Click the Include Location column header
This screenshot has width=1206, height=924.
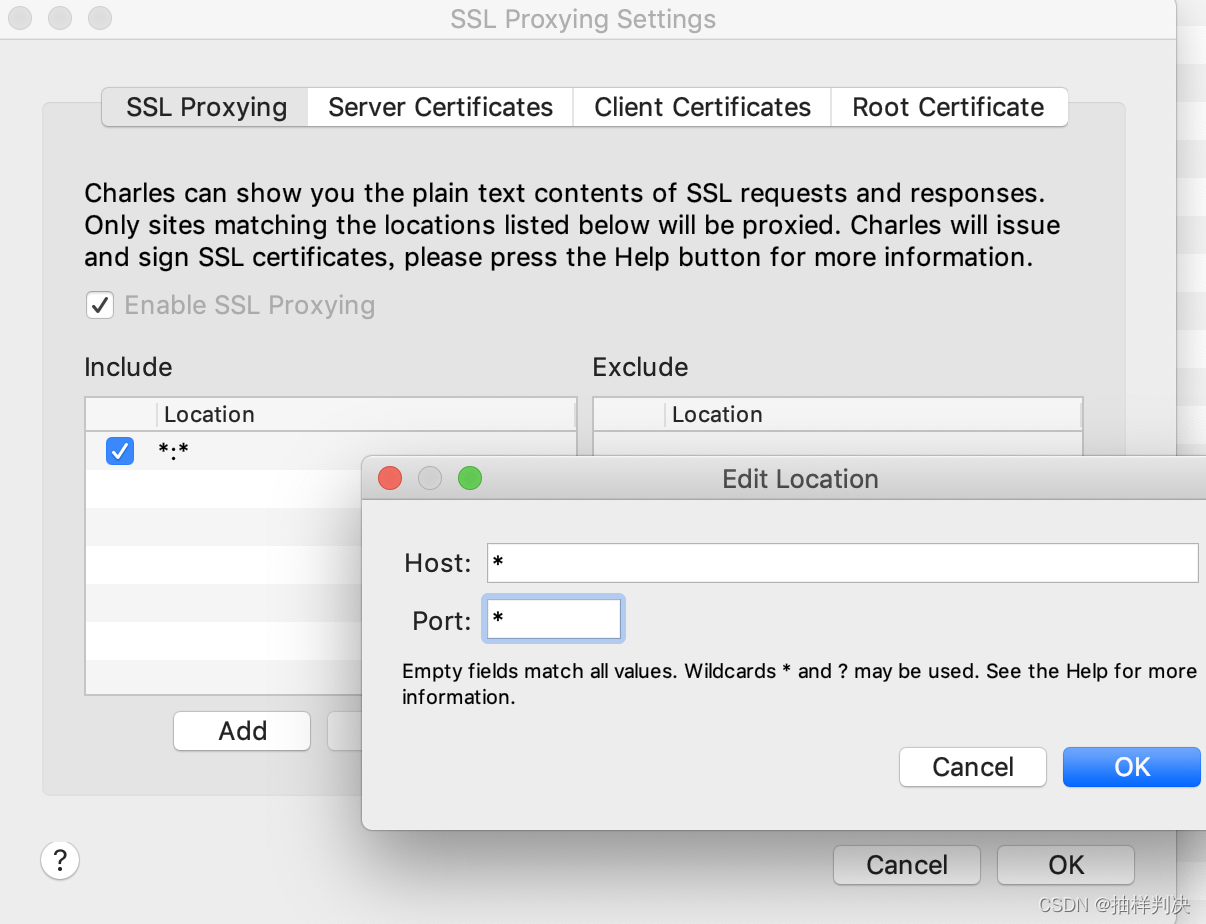pos(366,414)
